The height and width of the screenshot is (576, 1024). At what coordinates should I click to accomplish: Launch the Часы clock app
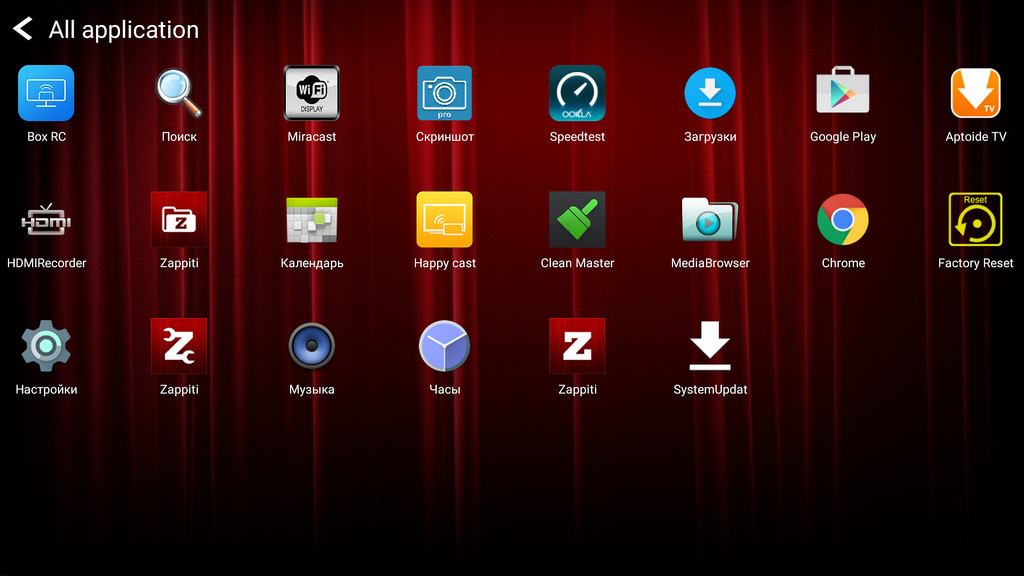444,345
